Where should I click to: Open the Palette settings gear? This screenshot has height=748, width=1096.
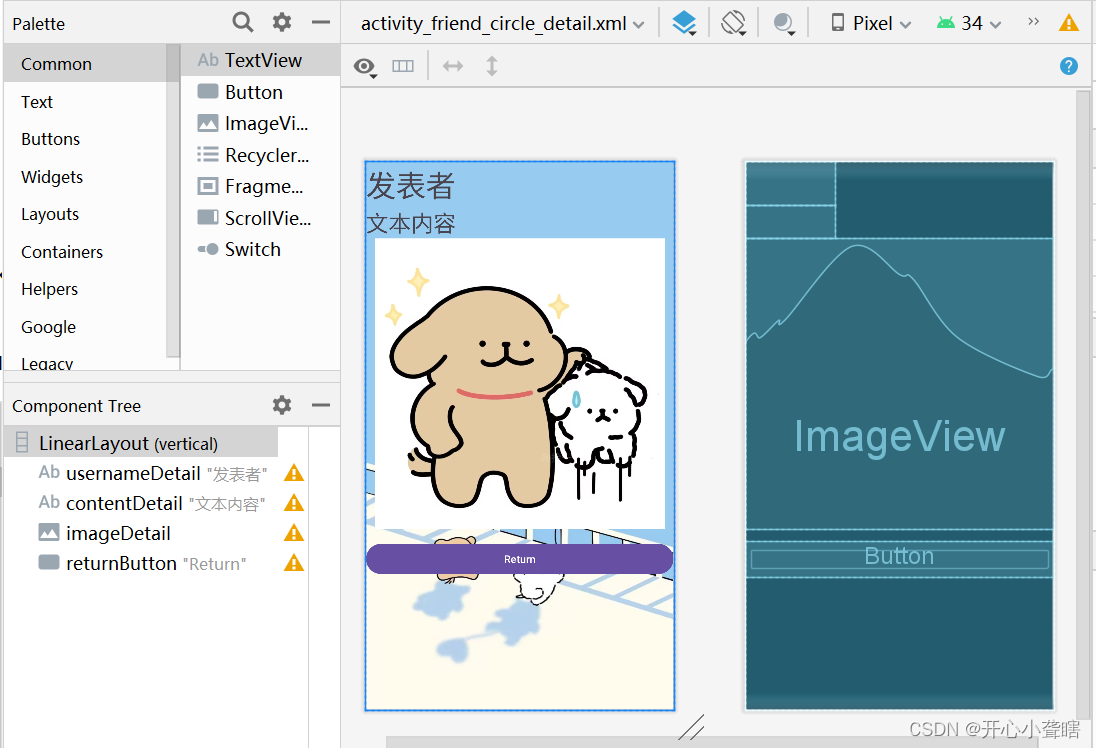pos(282,22)
